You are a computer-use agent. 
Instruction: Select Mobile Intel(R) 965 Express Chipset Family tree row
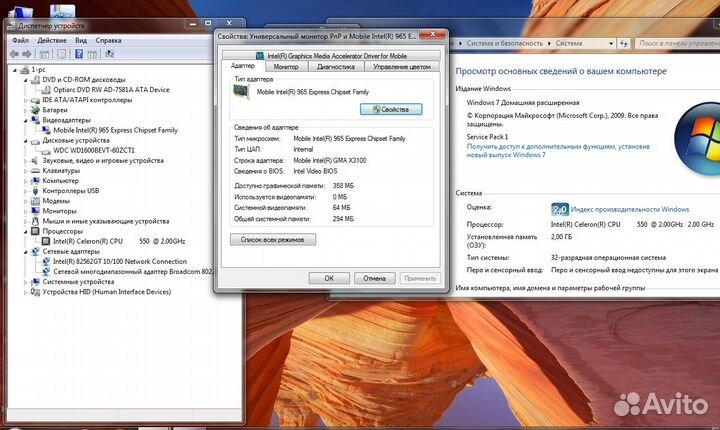[x=115, y=130]
